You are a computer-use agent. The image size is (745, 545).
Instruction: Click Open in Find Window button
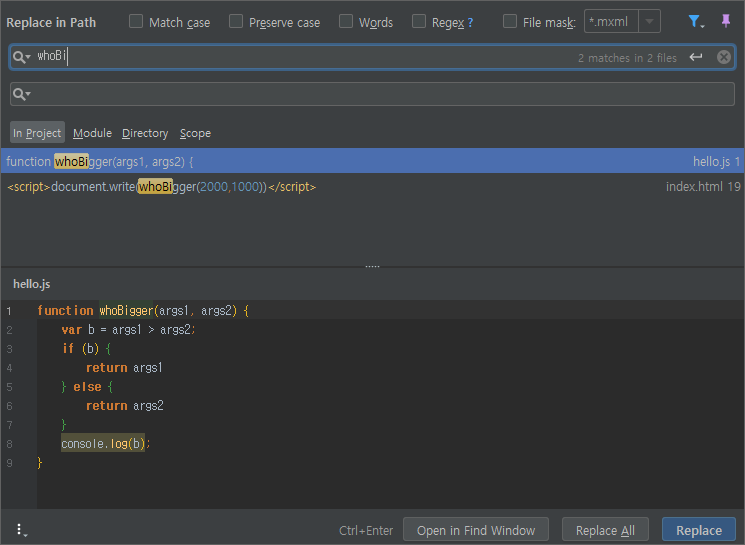[x=476, y=530]
